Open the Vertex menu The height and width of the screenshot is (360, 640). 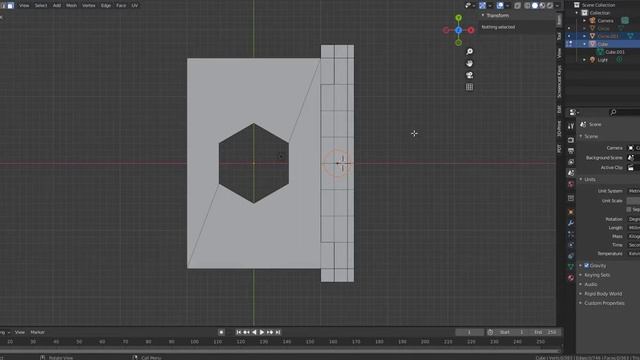point(89,5)
